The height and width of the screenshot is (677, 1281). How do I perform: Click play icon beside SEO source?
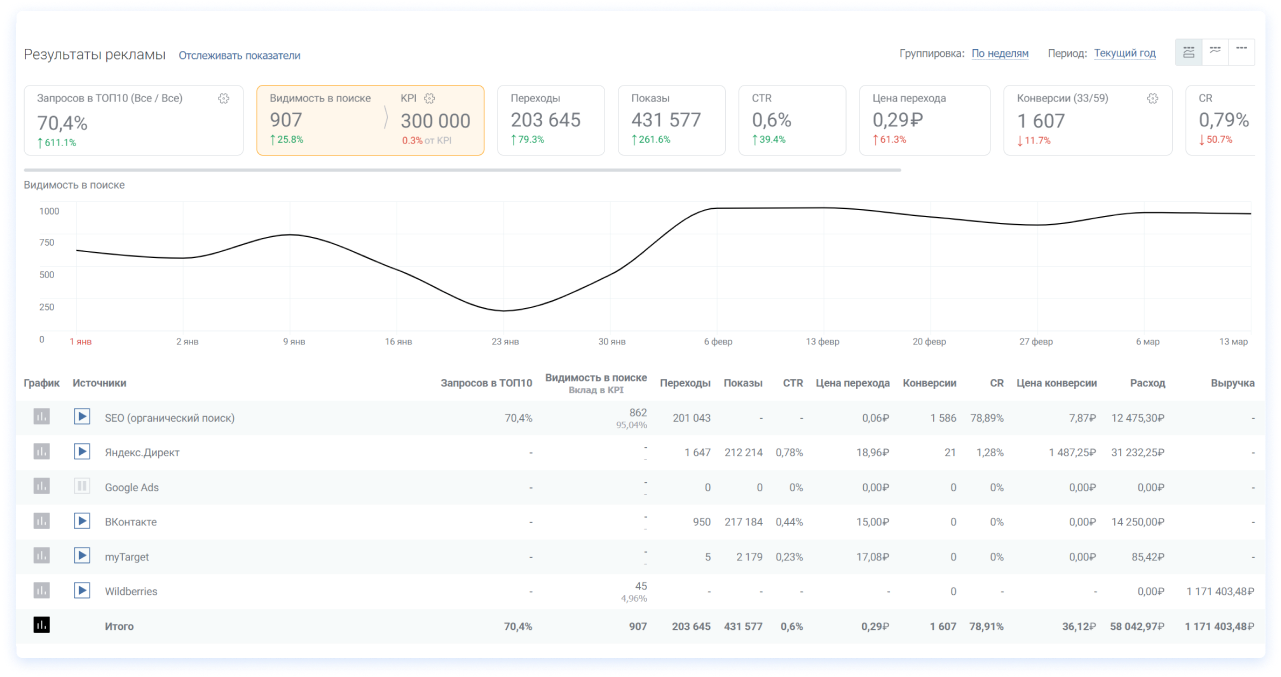82,417
